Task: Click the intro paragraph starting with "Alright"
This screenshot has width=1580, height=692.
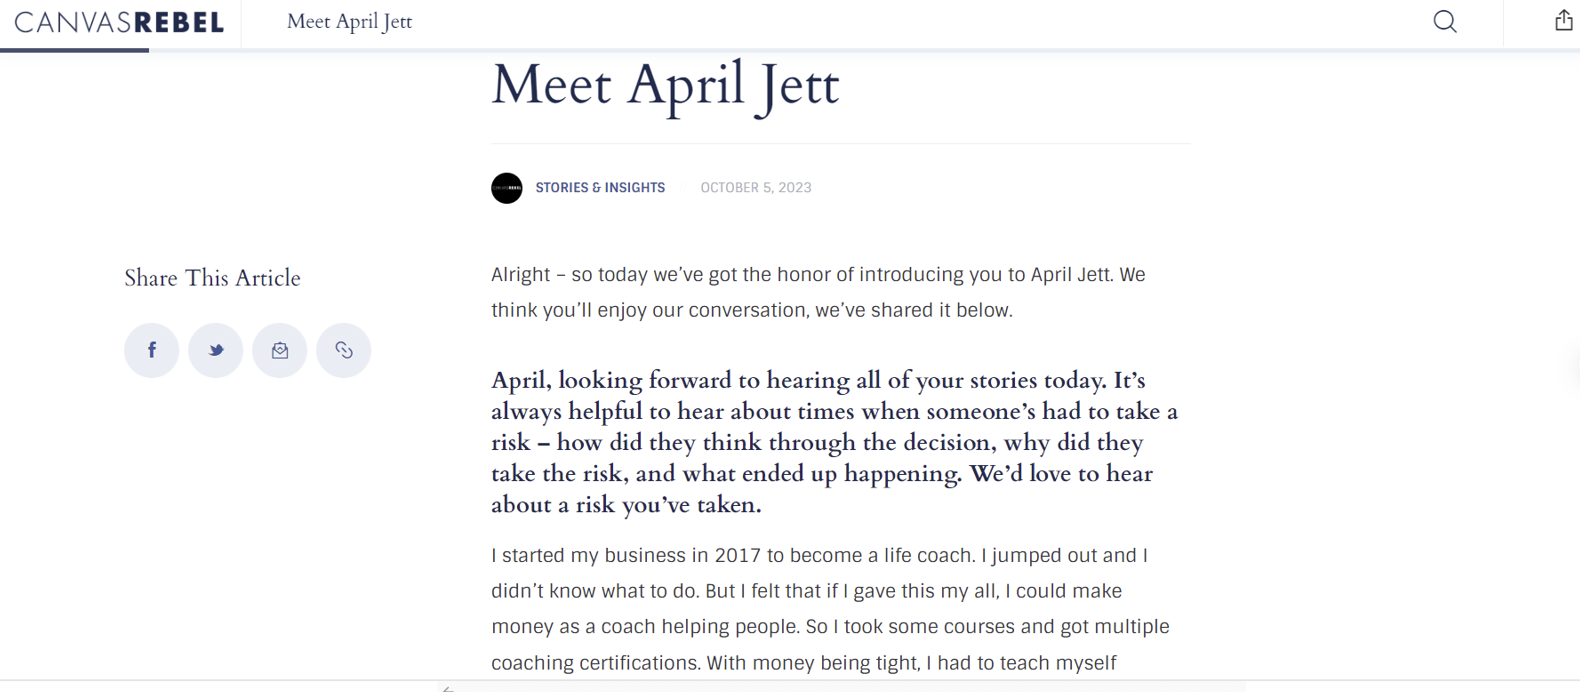Action: (818, 292)
